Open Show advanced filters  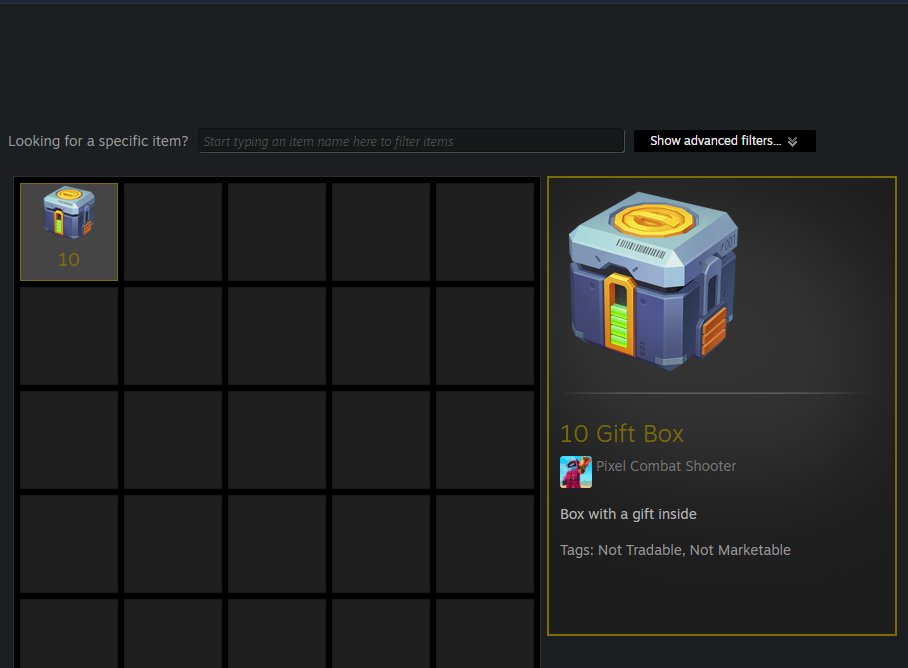click(x=724, y=141)
